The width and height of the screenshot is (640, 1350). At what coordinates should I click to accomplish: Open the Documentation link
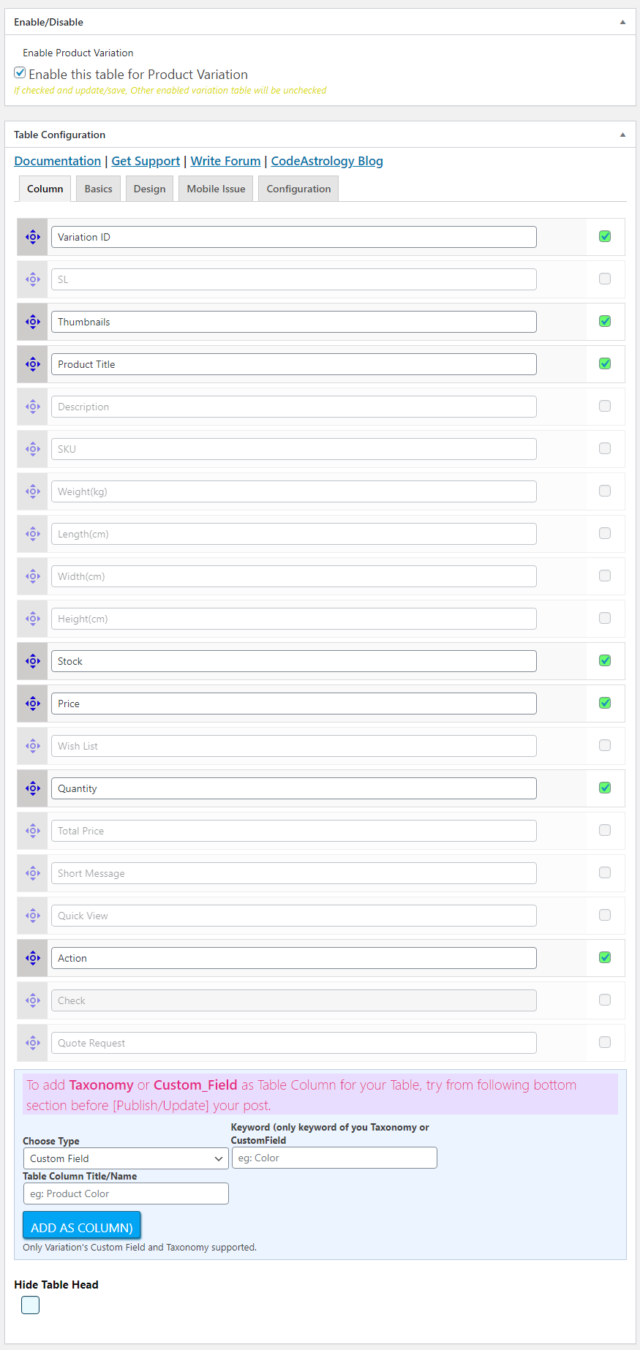point(57,161)
